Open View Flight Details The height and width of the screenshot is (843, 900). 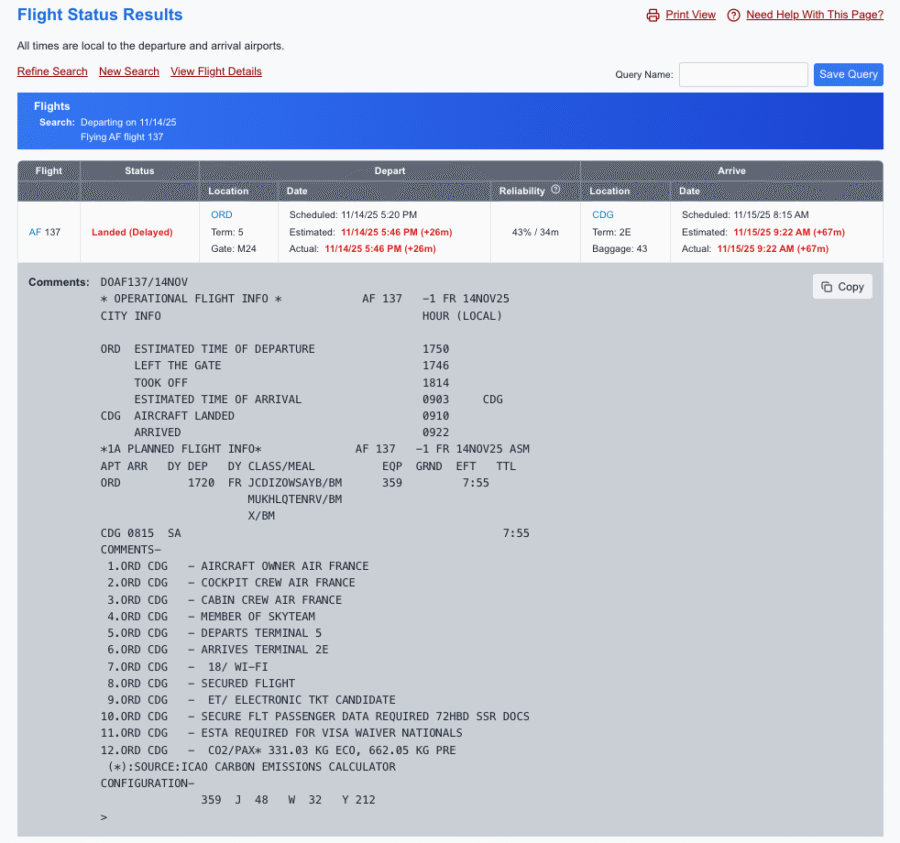(x=216, y=71)
